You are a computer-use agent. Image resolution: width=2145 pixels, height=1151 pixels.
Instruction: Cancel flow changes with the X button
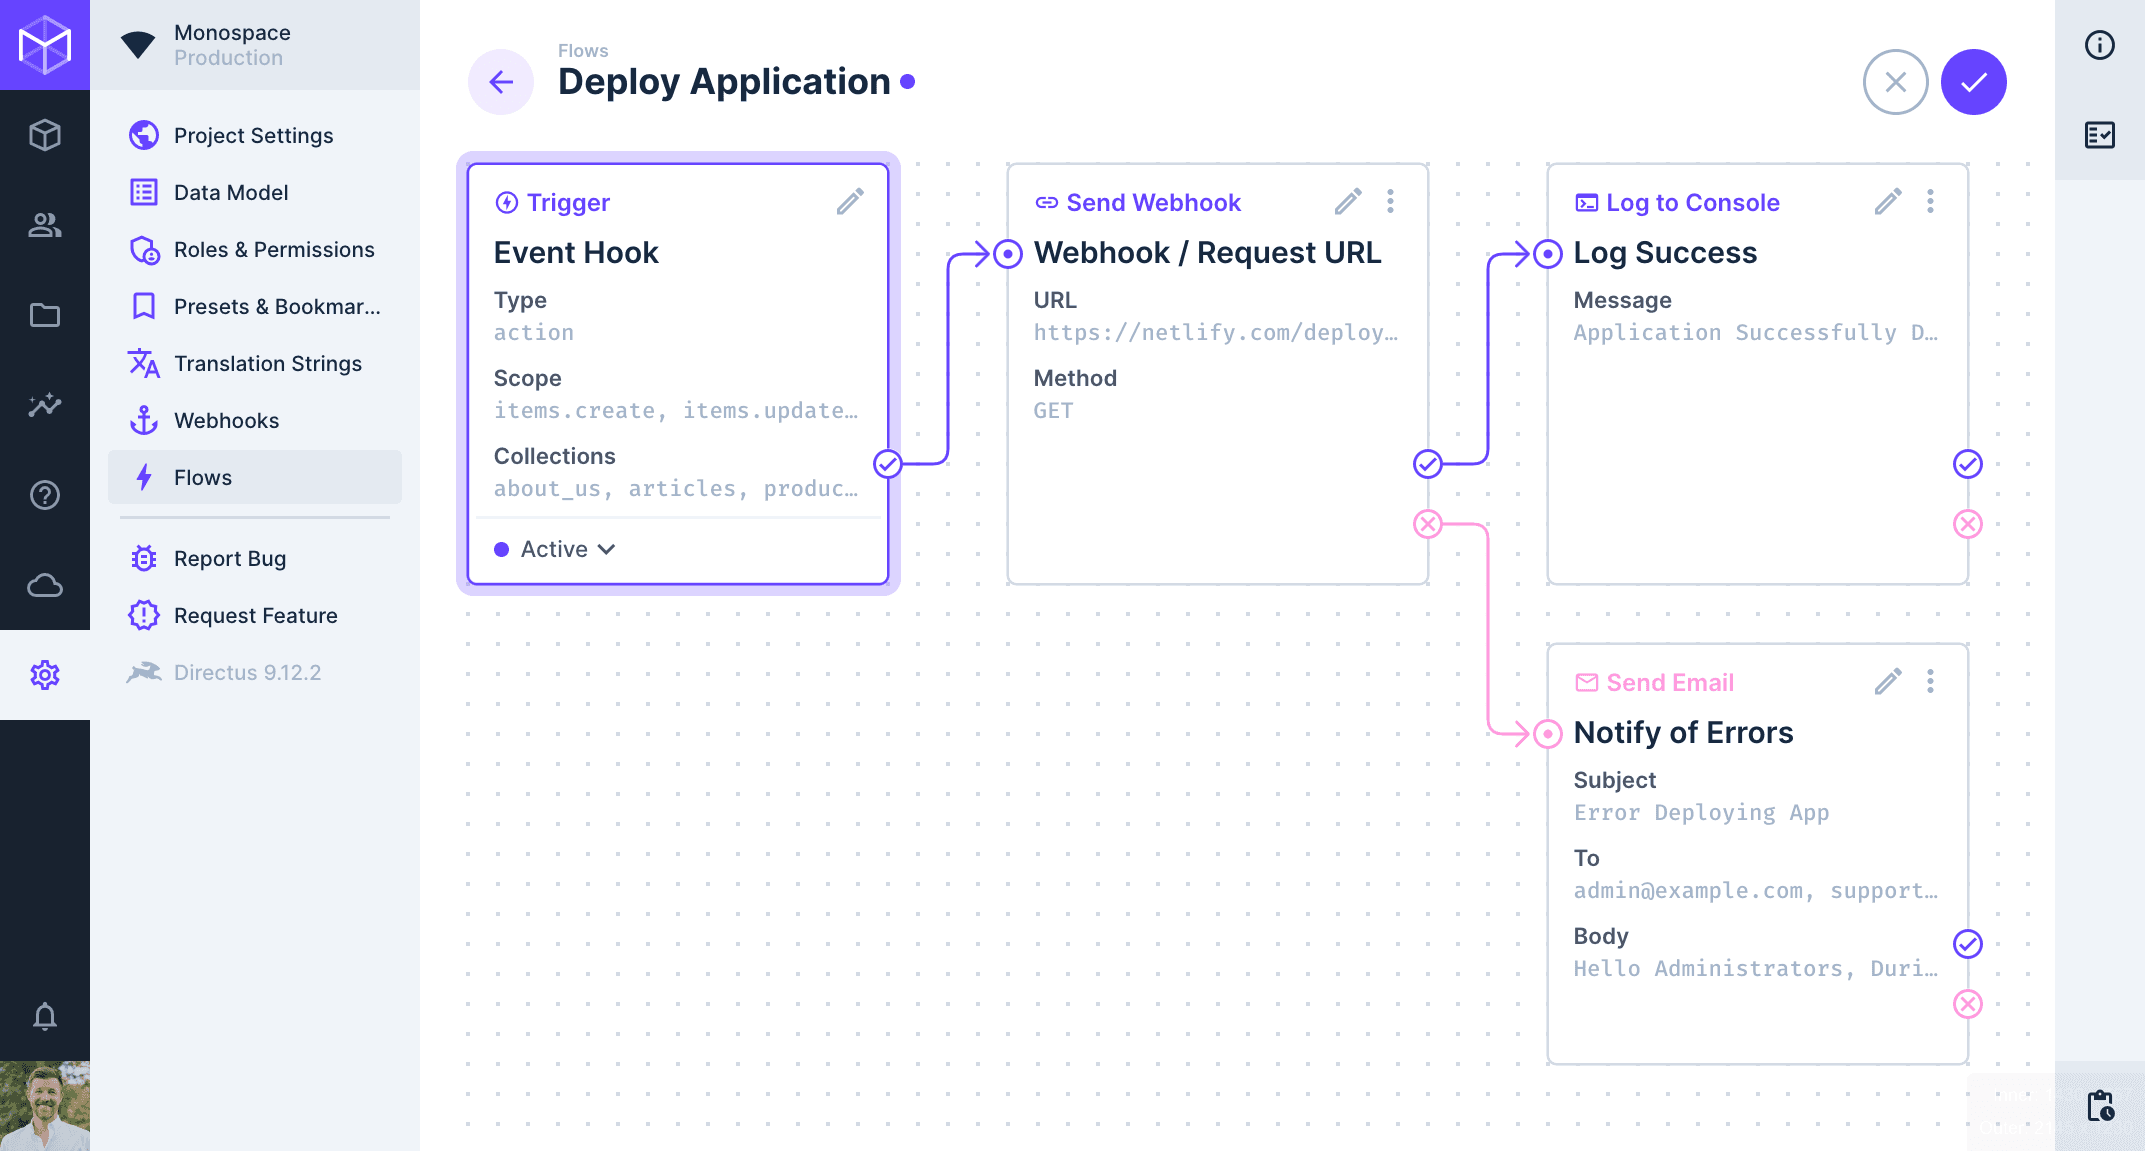coord(1895,82)
